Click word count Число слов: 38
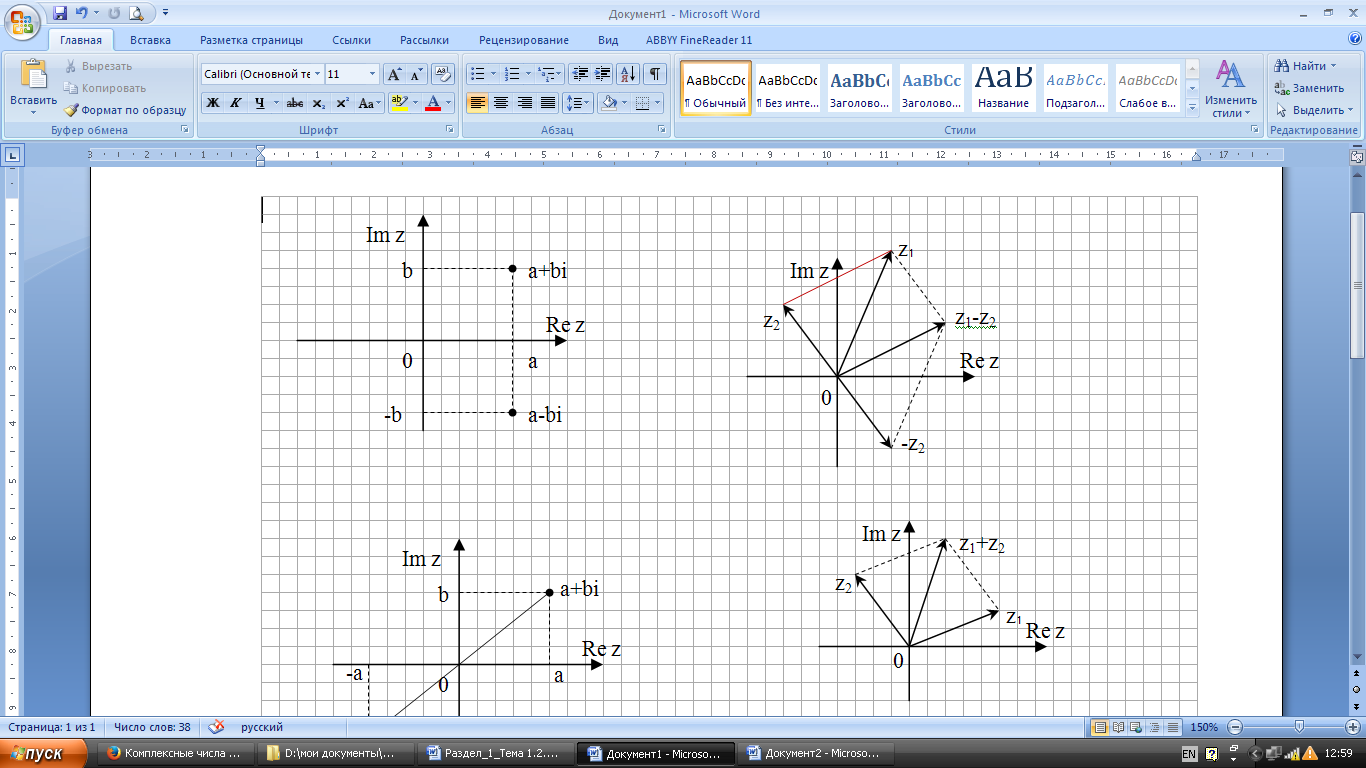The image size is (1366, 768). 153,727
